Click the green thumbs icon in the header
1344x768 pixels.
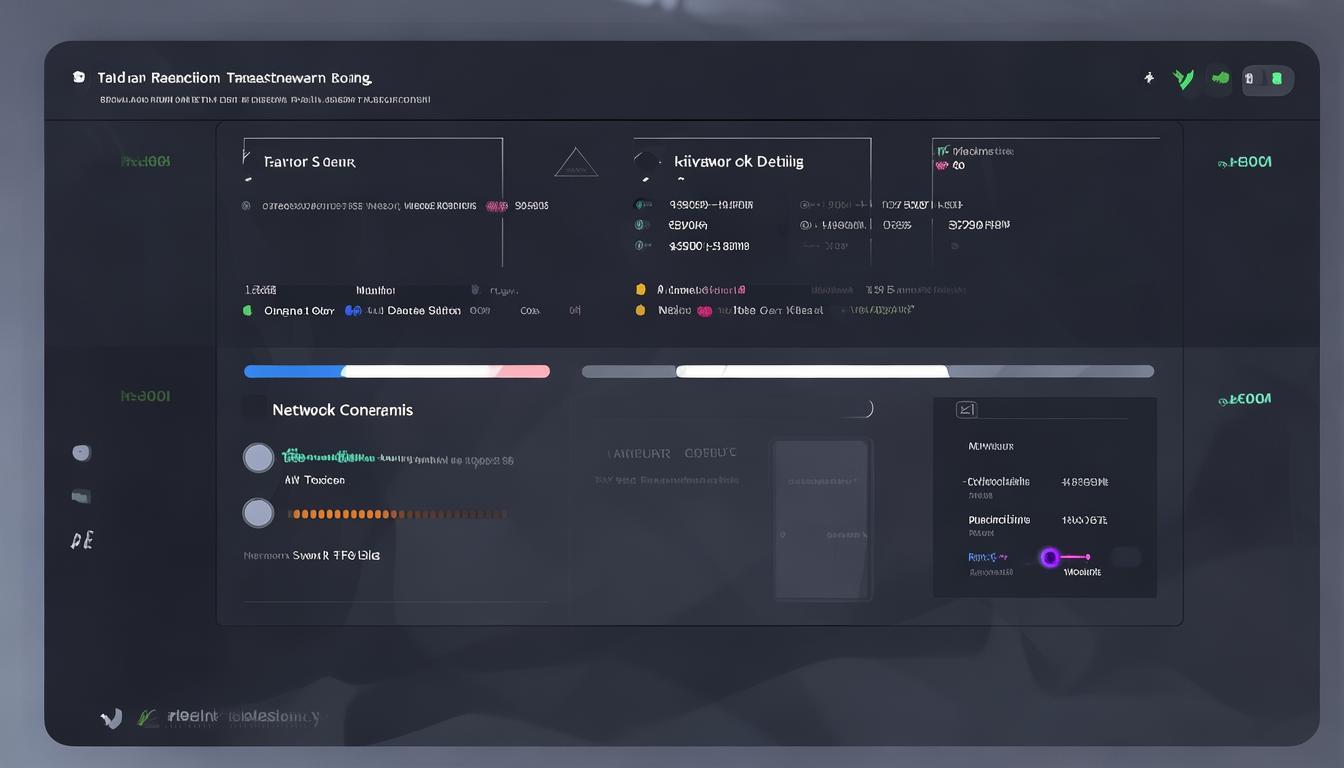[x=1220, y=78]
